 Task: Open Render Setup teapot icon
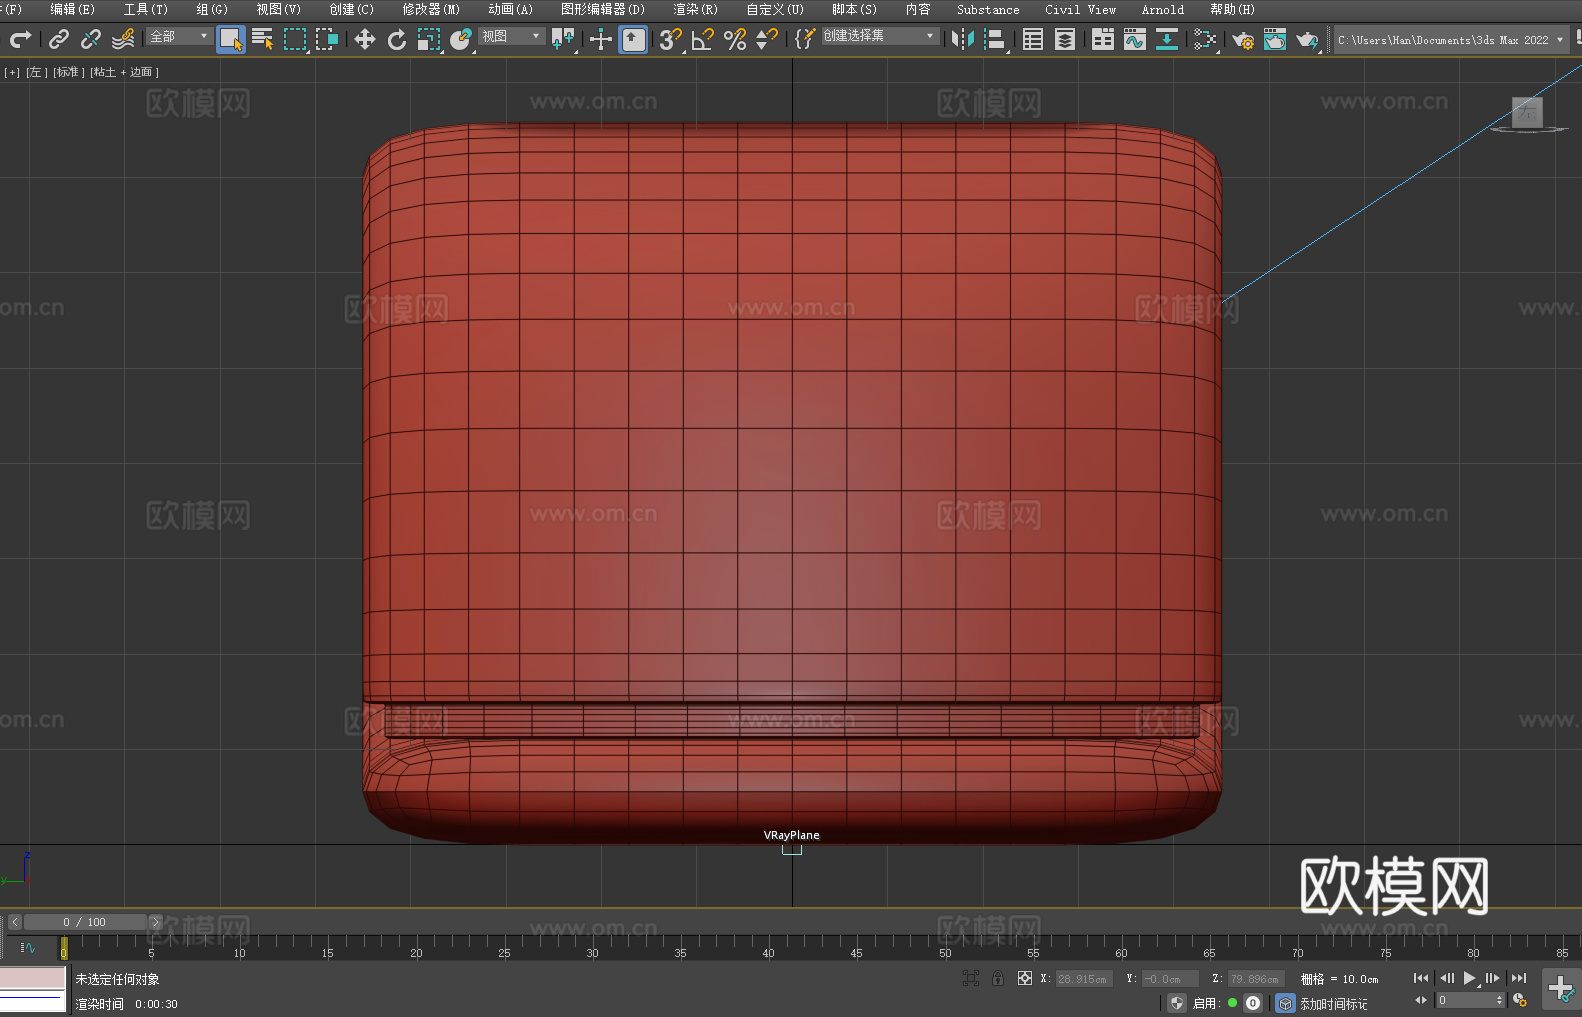point(1242,39)
